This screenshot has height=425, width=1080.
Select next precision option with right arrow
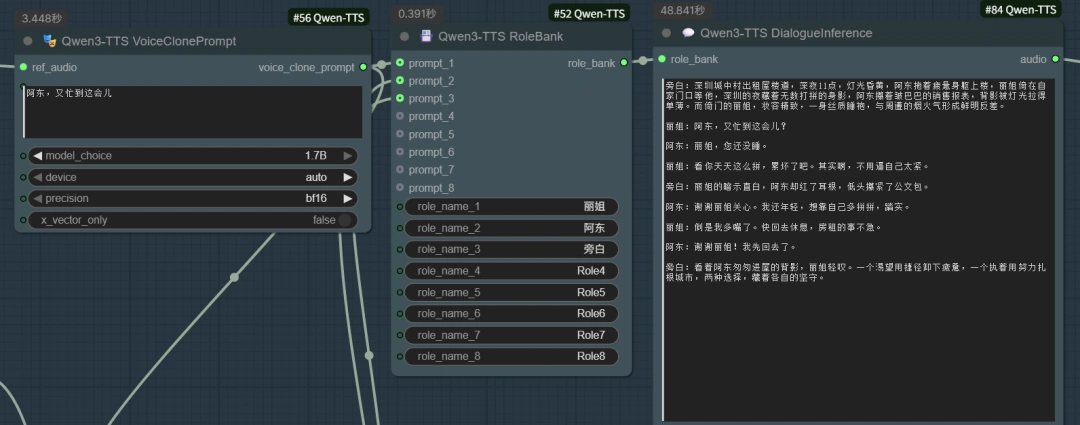[348, 198]
